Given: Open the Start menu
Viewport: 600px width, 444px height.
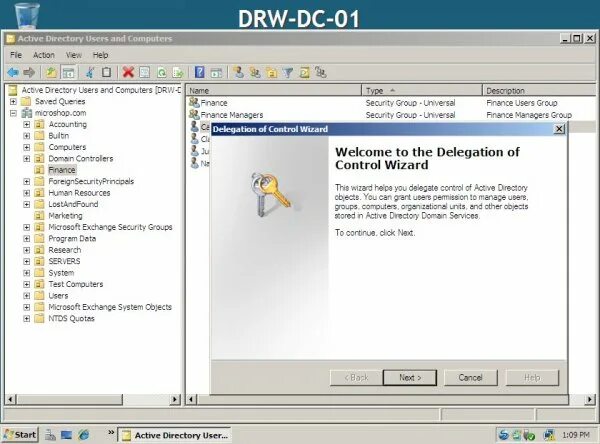Looking at the screenshot, I should coord(20,435).
